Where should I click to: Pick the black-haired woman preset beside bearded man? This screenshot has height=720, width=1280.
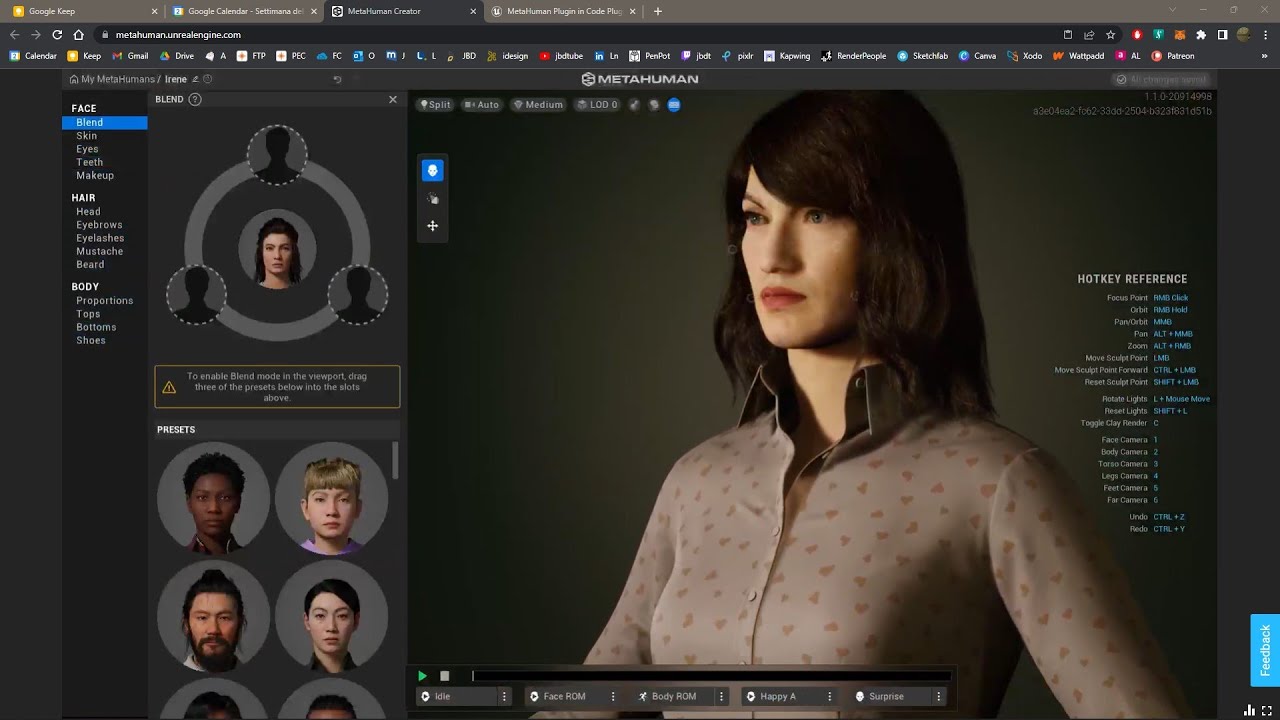tap(331, 616)
